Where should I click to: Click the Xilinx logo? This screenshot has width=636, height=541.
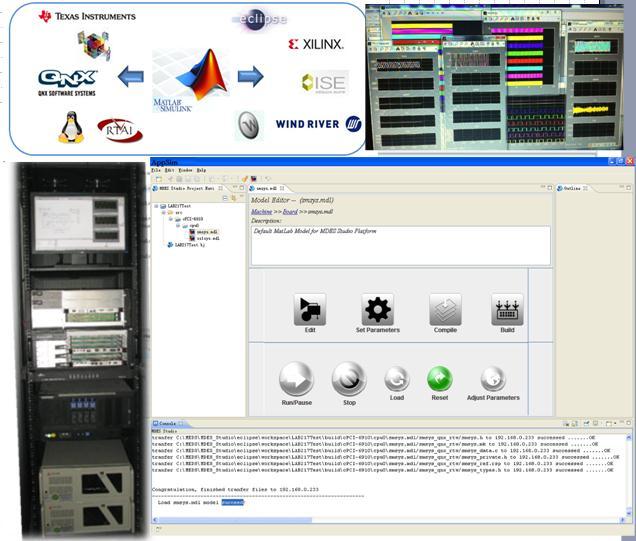316,44
